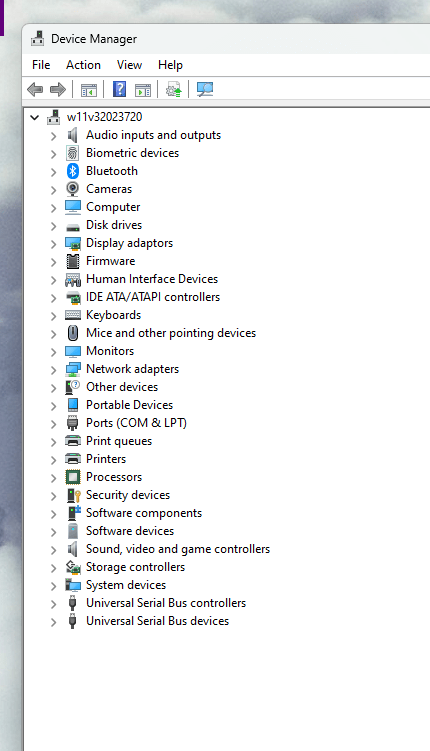Collapse the w11v32023720 root node
430x751 pixels.
coord(34,117)
